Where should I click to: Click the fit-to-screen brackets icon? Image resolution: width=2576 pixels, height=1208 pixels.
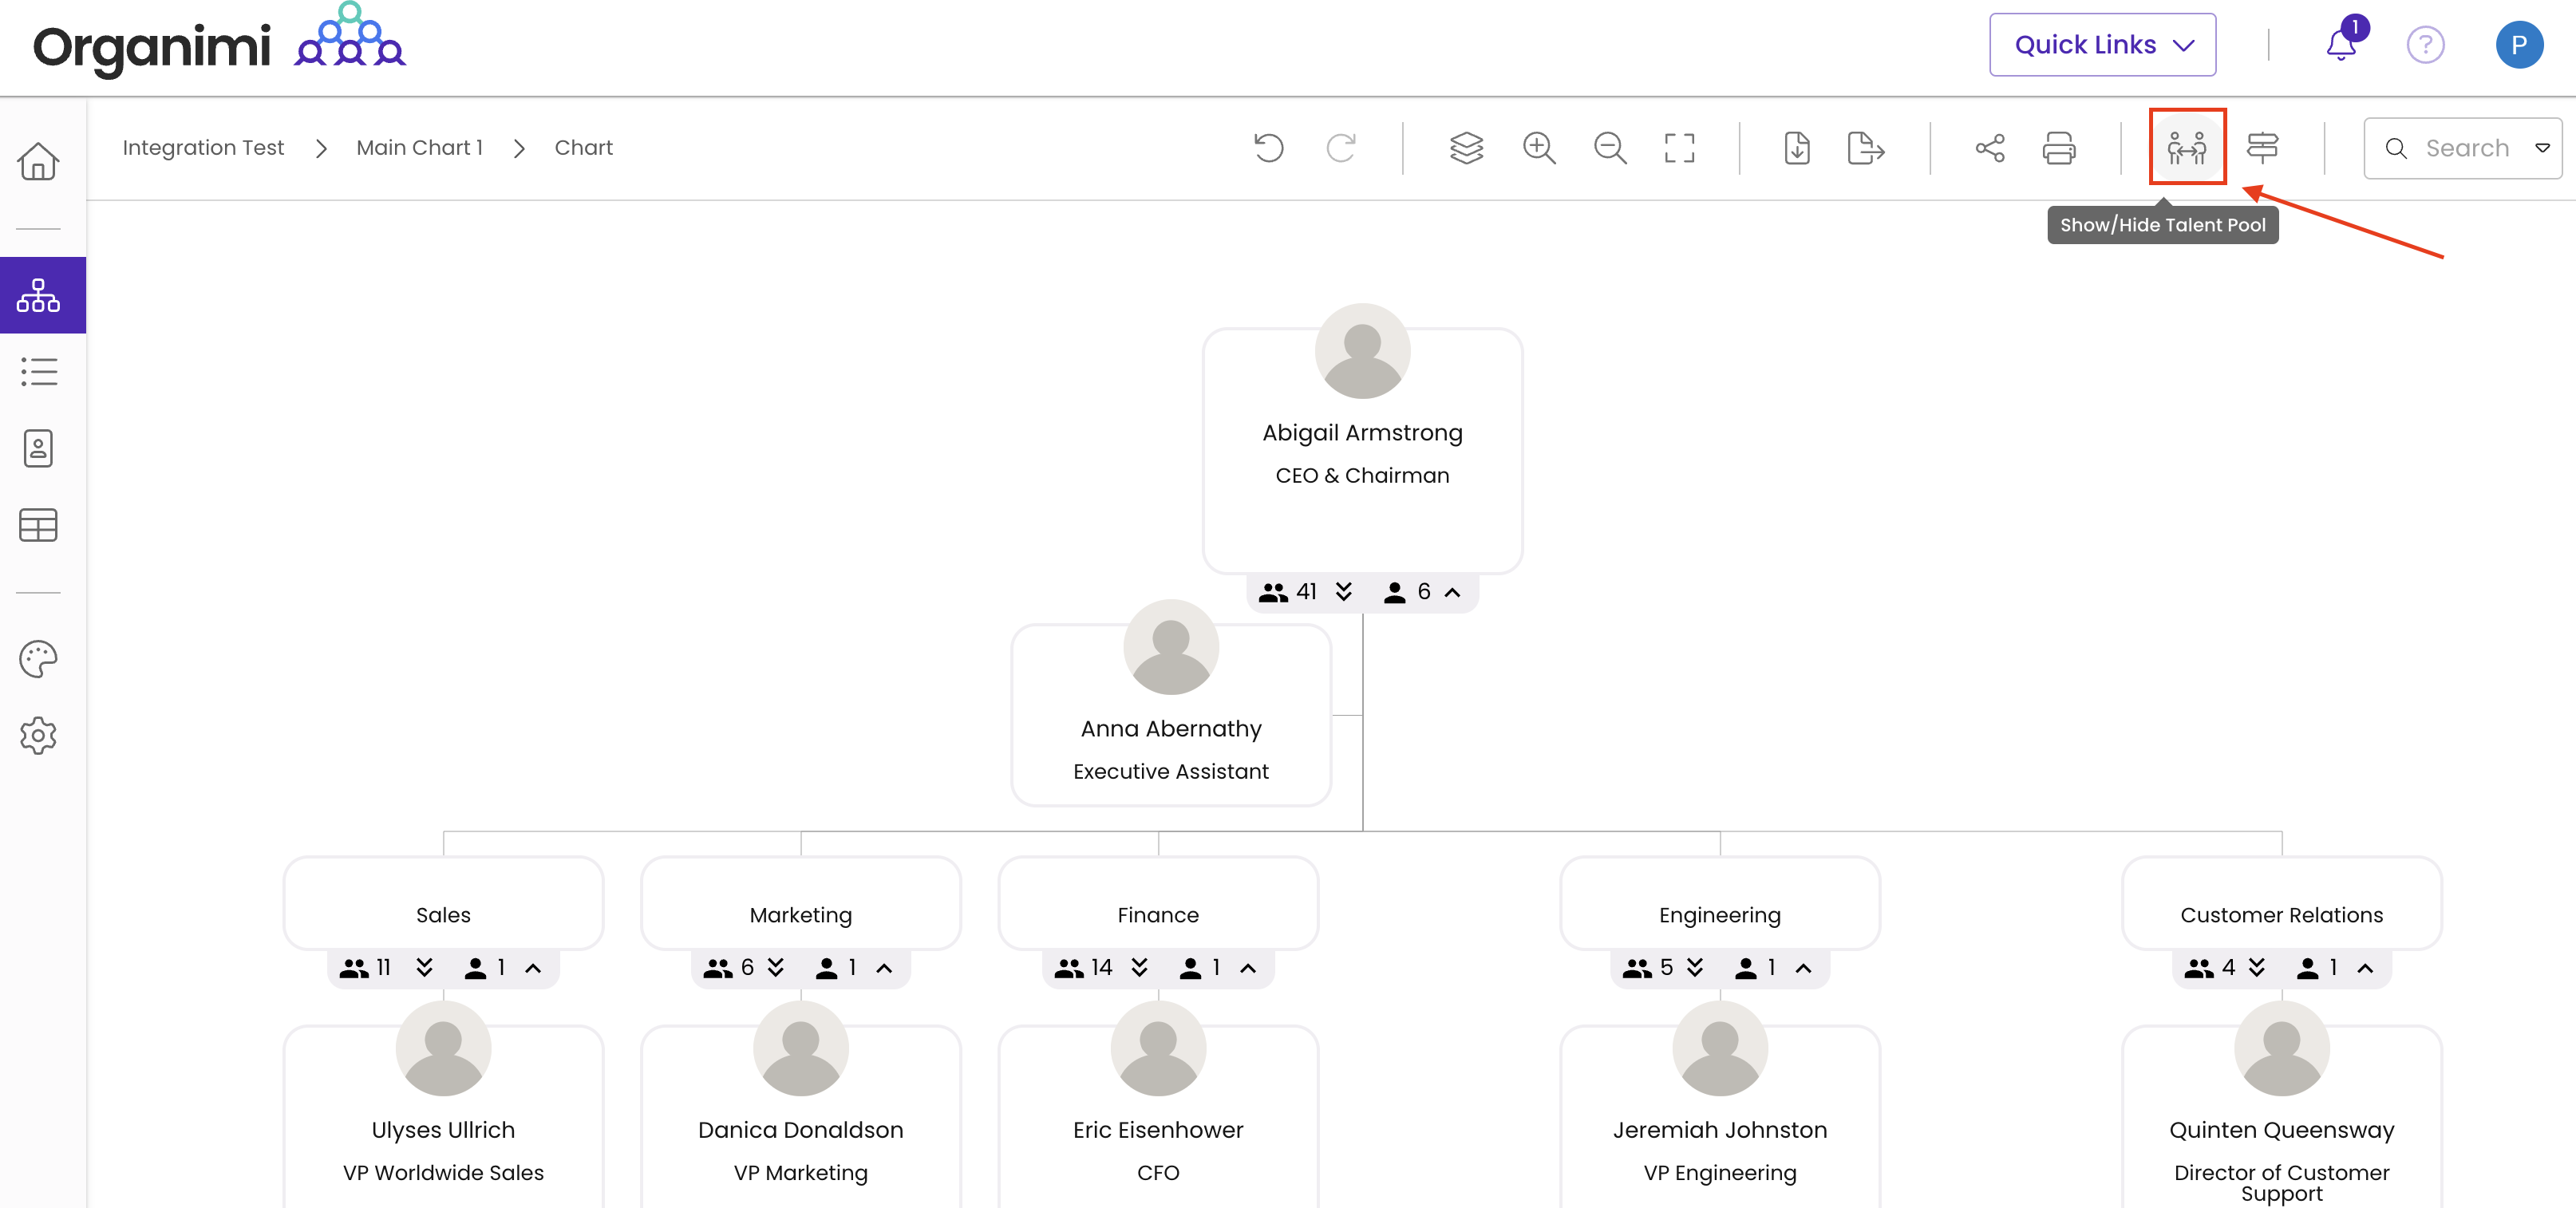tap(1679, 148)
